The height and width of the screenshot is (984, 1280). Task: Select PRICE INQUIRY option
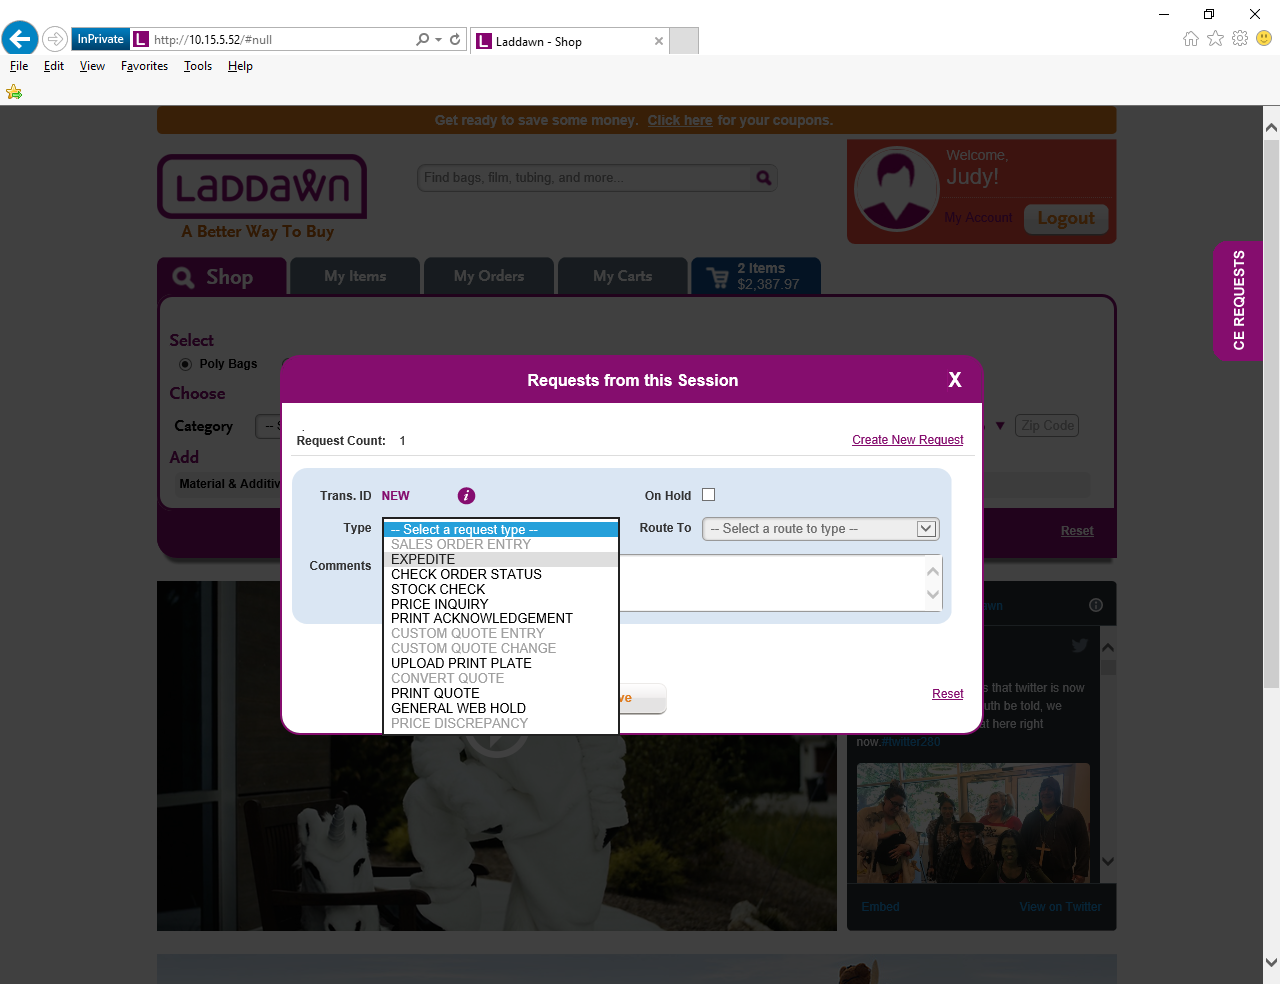pyautogui.click(x=501, y=605)
